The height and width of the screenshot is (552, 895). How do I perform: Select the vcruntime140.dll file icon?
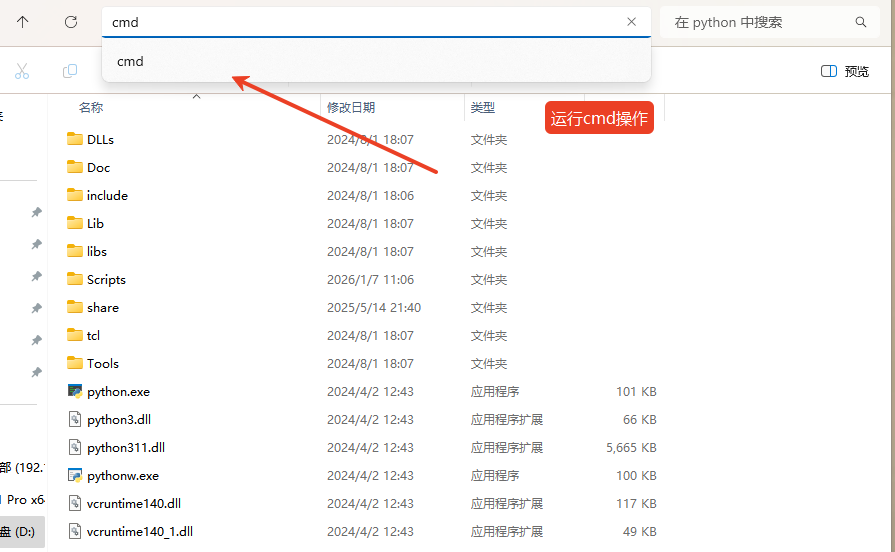pos(75,503)
